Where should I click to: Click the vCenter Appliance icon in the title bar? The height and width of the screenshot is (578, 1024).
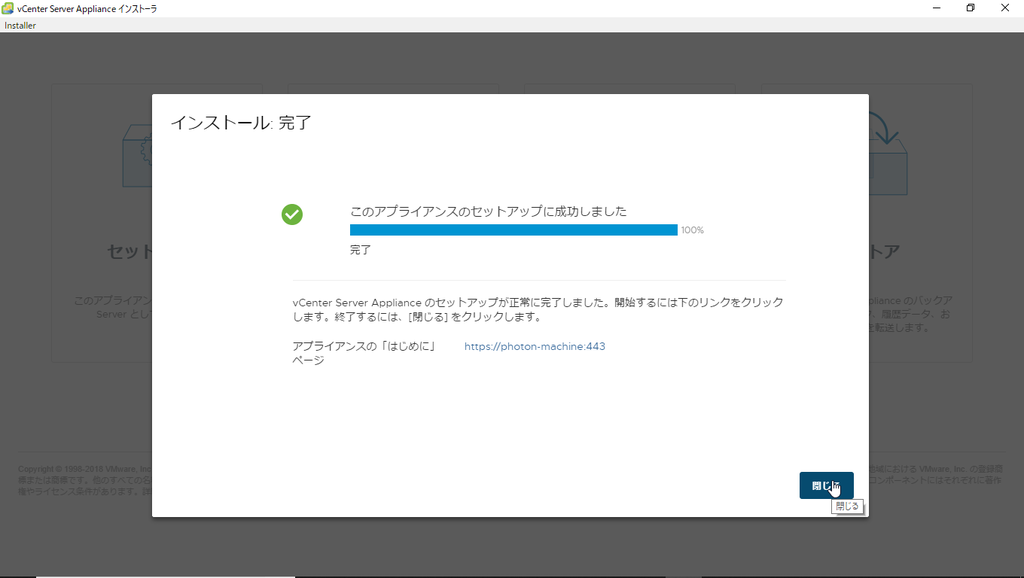pos(10,8)
